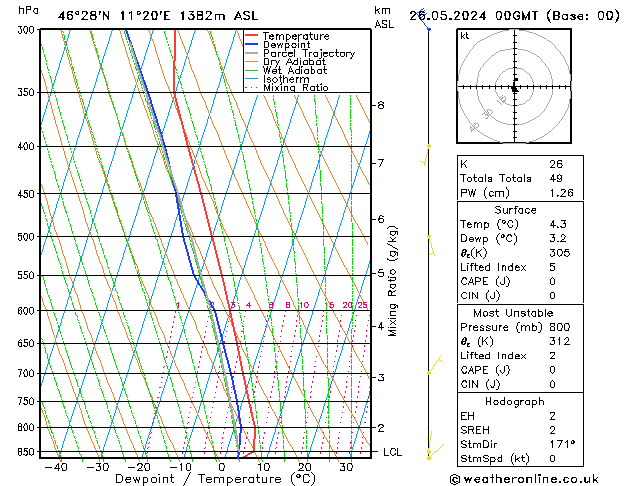Click the 500 hPa pressure label
The image size is (629, 486).
pyautogui.click(x=28, y=237)
